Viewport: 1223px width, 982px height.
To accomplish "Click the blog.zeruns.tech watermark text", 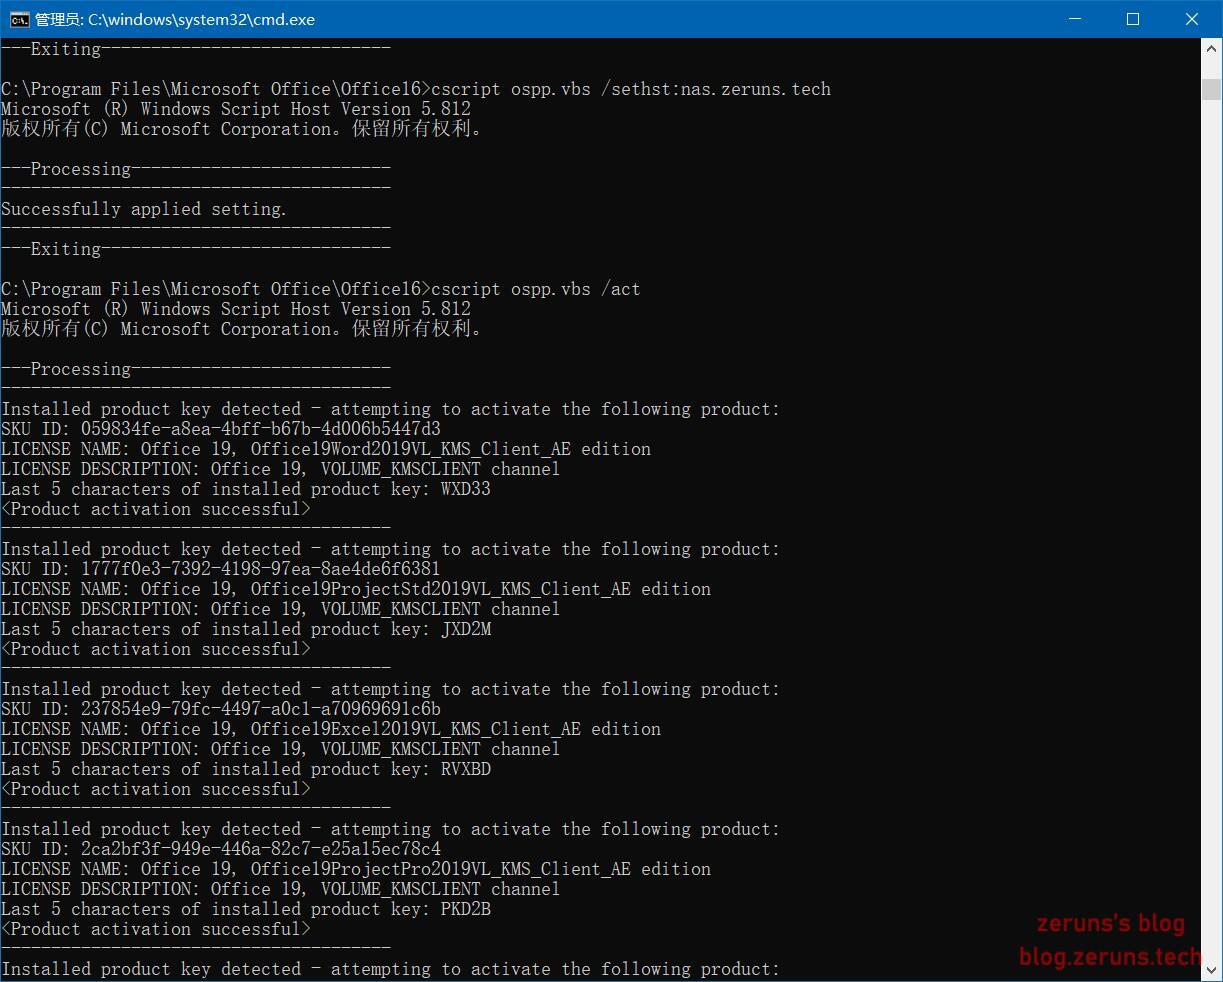I will 1109,957.
